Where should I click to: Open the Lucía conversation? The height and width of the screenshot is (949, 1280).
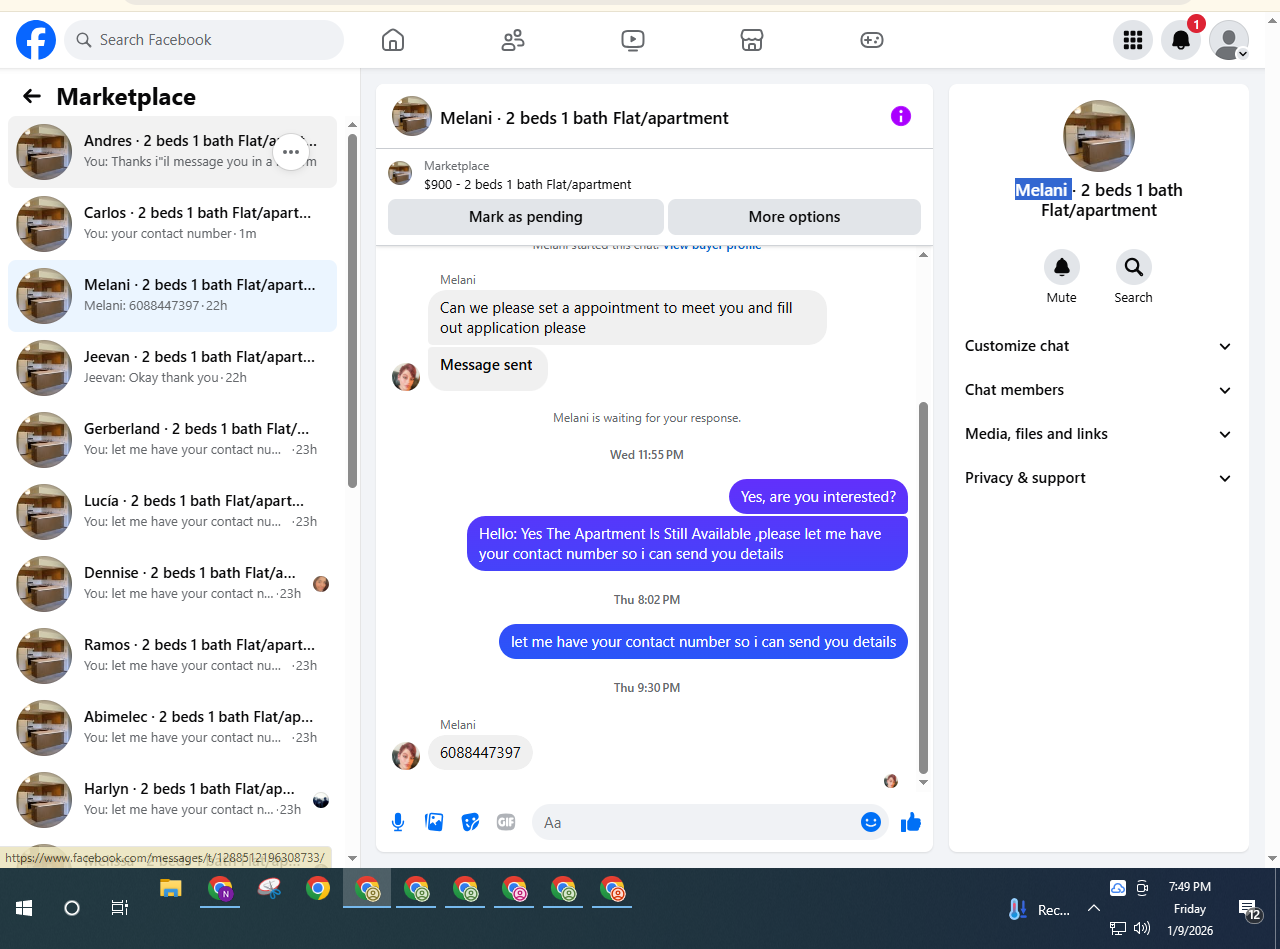click(172, 512)
